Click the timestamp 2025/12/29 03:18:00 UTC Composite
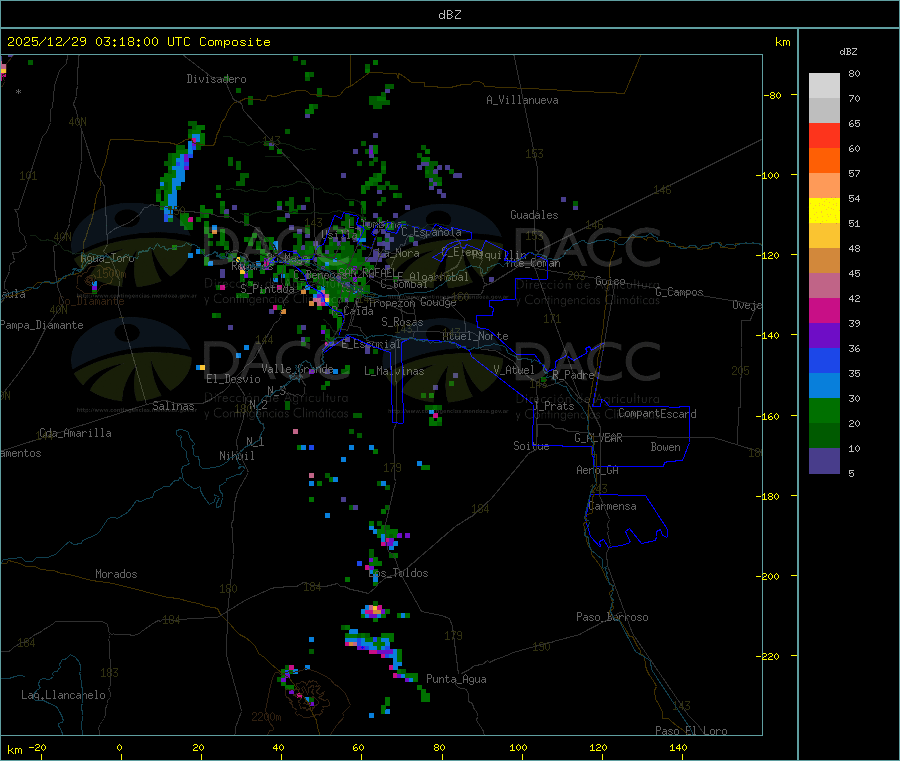The width and height of the screenshot is (900, 761). (139, 42)
